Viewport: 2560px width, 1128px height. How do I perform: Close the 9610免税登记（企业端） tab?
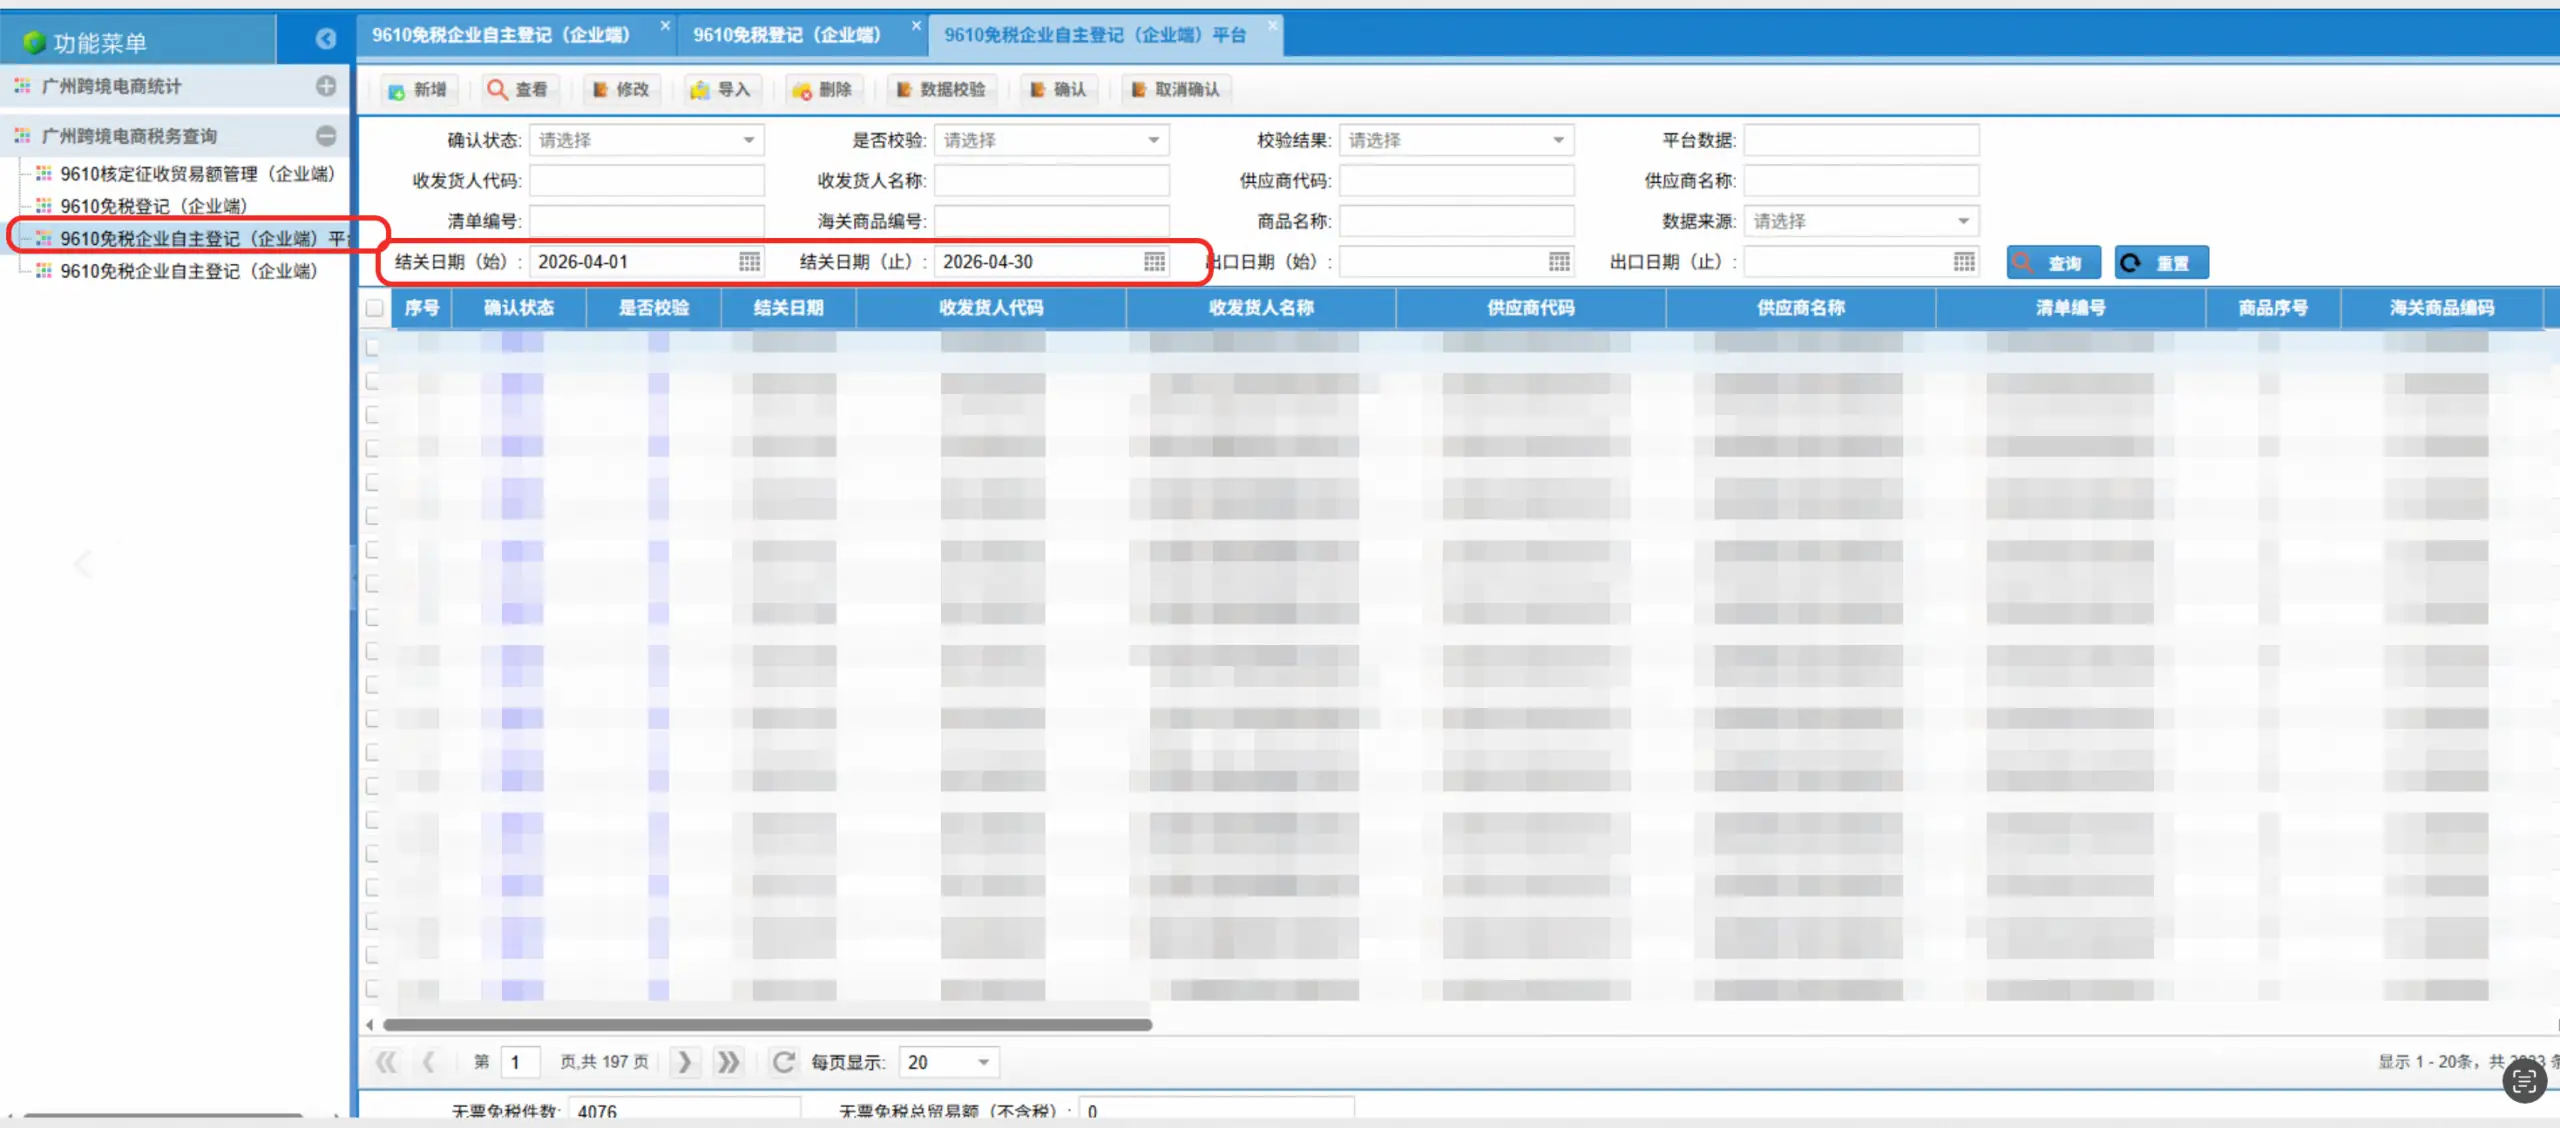pos(916,26)
